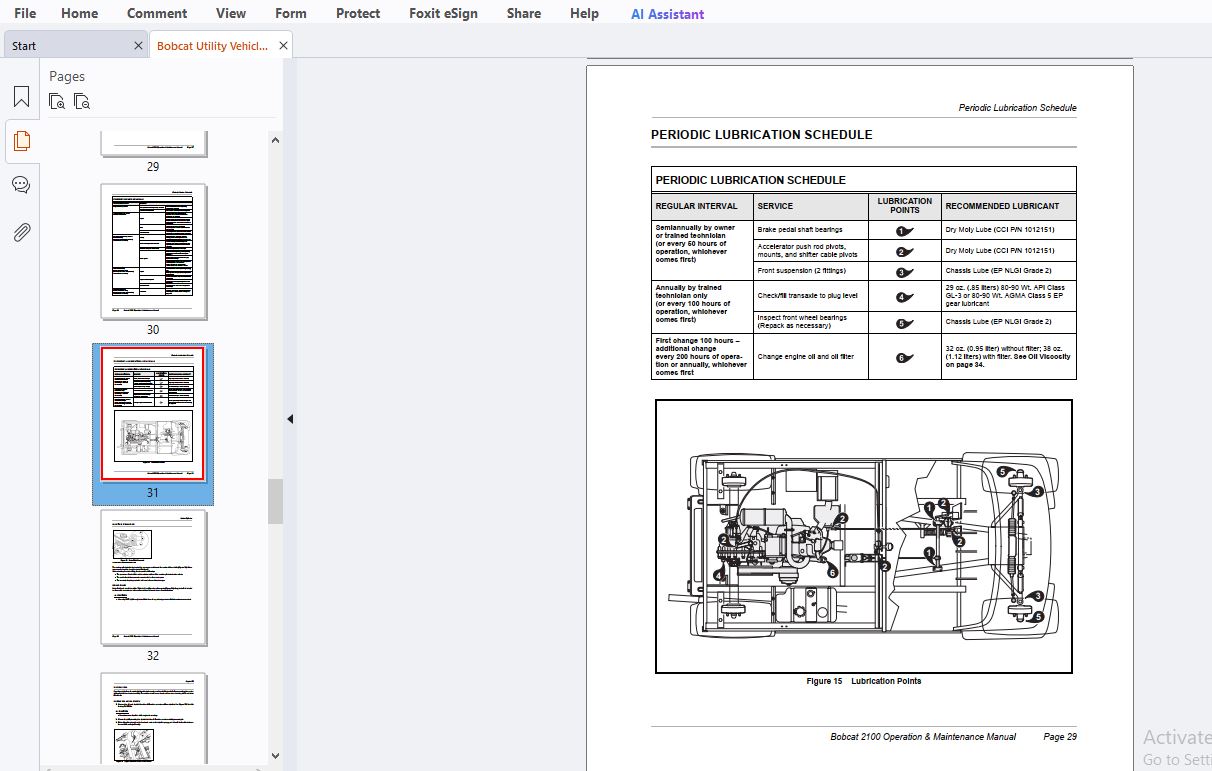The image size is (1212, 771).
Task: Click the lubrication points vehicle diagram
Action: click(864, 536)
